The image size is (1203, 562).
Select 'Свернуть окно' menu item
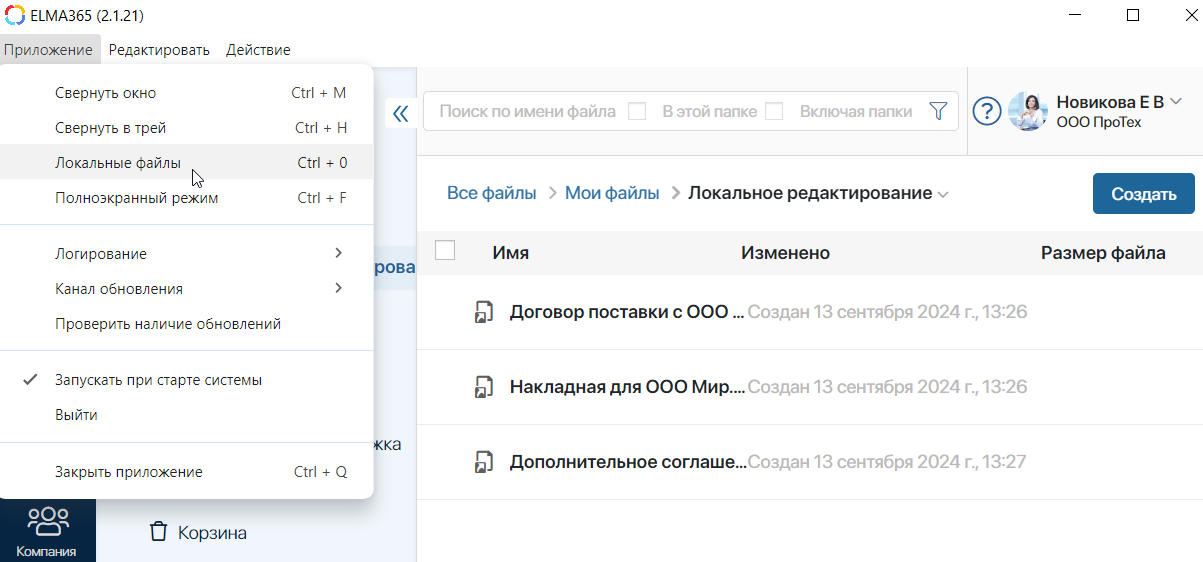point(186,93)
